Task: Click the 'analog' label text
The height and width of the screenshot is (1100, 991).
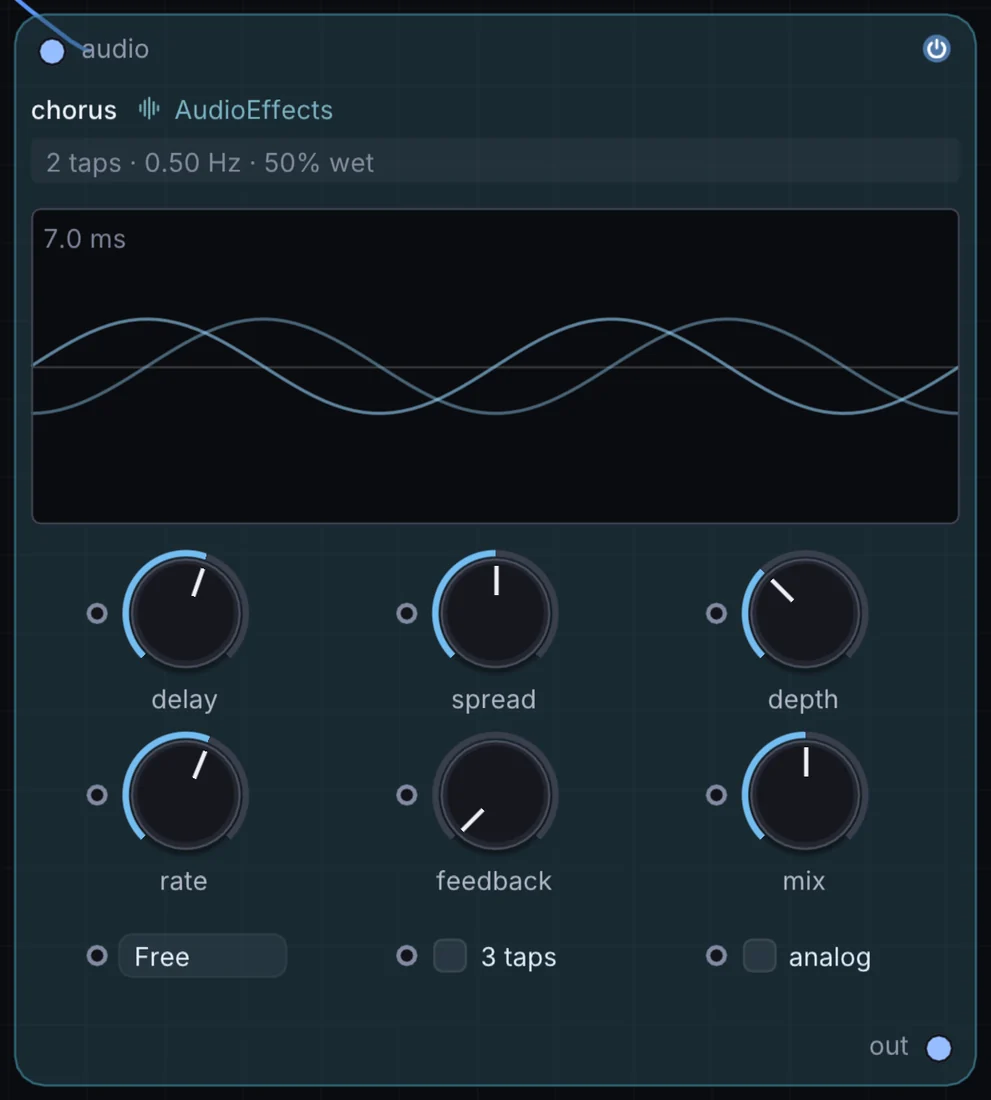Action: (x=830, y=958)
